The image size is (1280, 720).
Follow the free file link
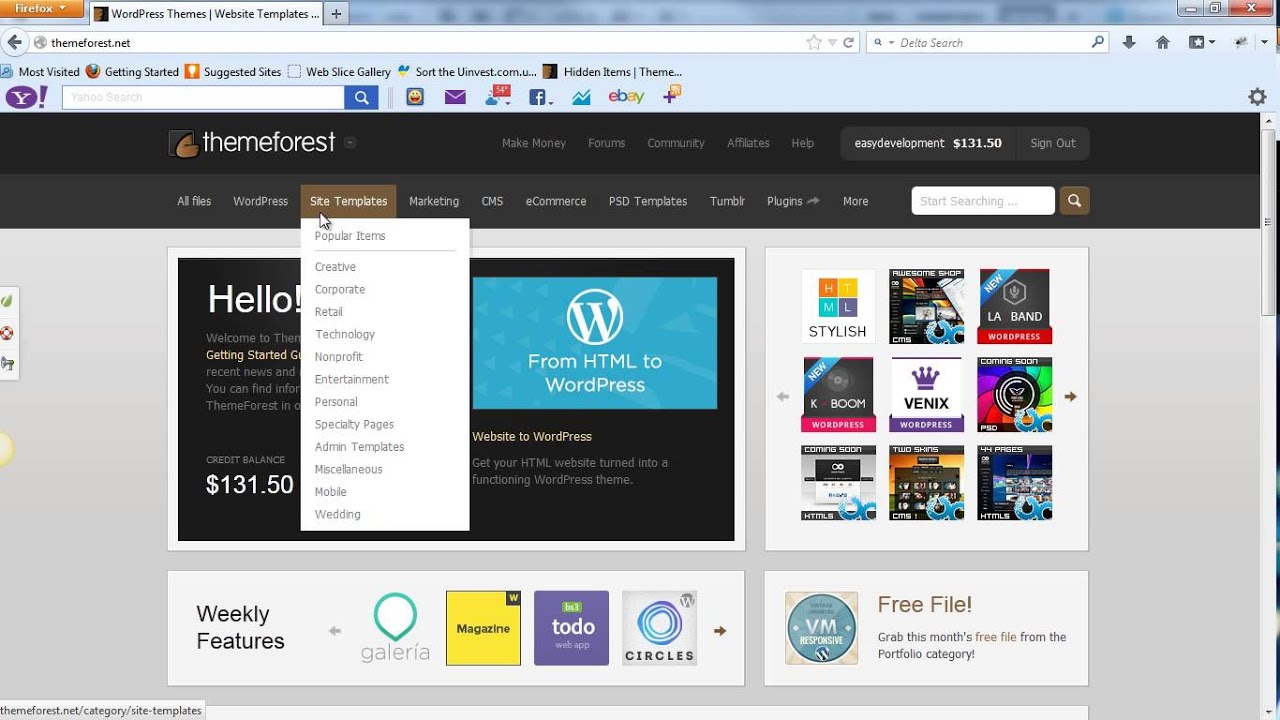(996, 637)
